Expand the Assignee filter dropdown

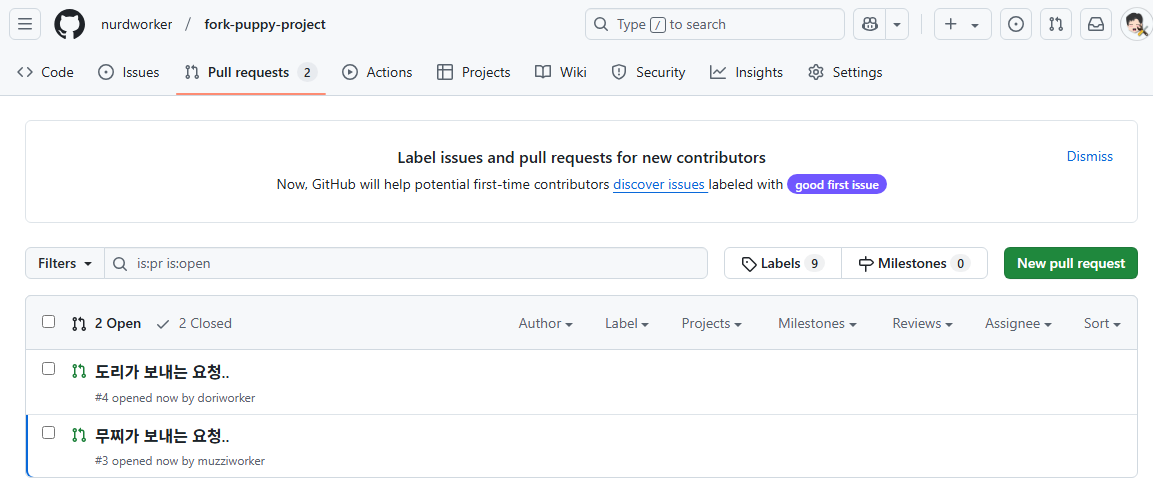tap(1018, 323)
